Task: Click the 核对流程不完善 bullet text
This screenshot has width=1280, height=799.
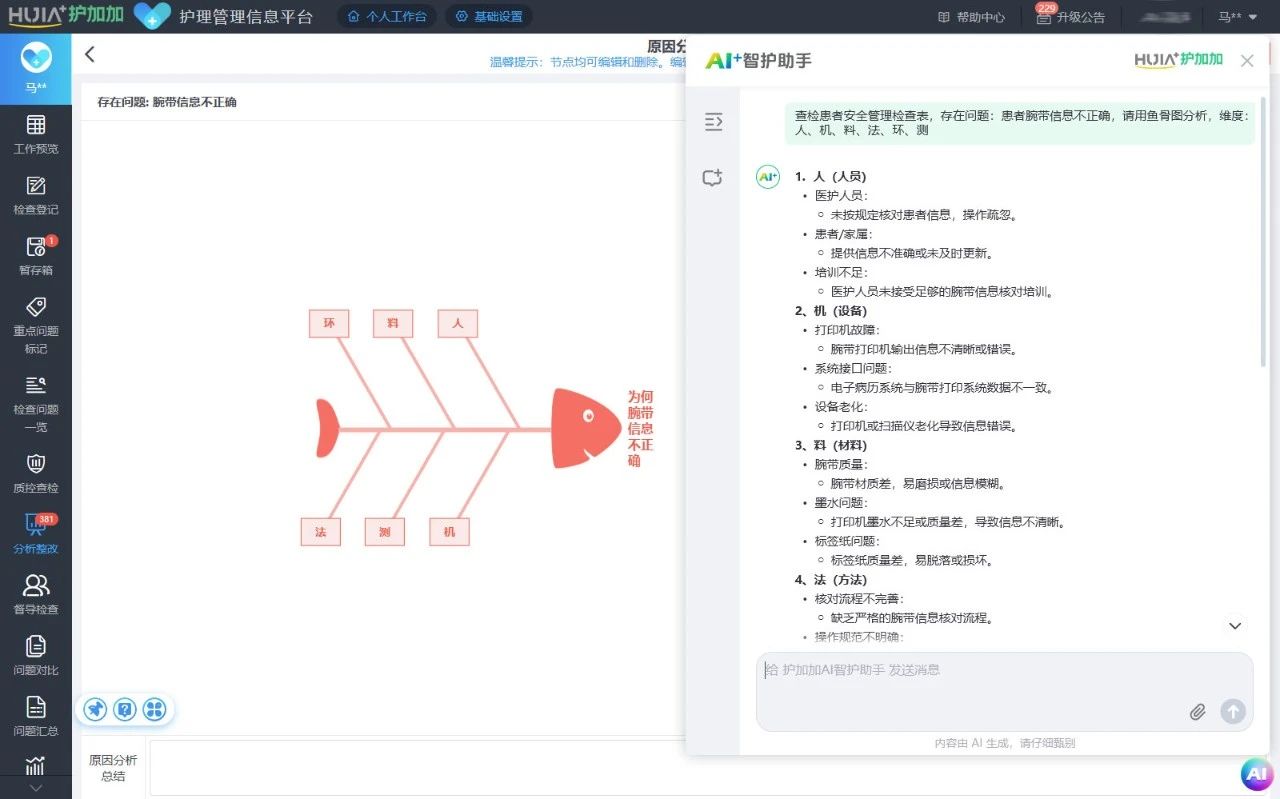Action: coord(859,599)
